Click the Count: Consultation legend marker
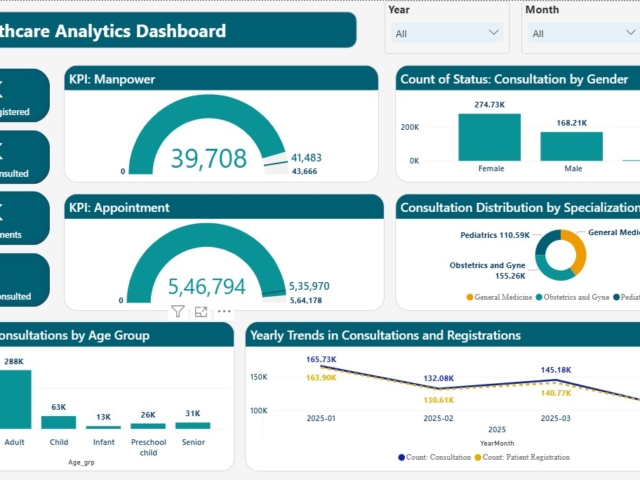Image resolution: width=640 pixels, height=480 pixels. pyautogui.click(x=402, y=457)
